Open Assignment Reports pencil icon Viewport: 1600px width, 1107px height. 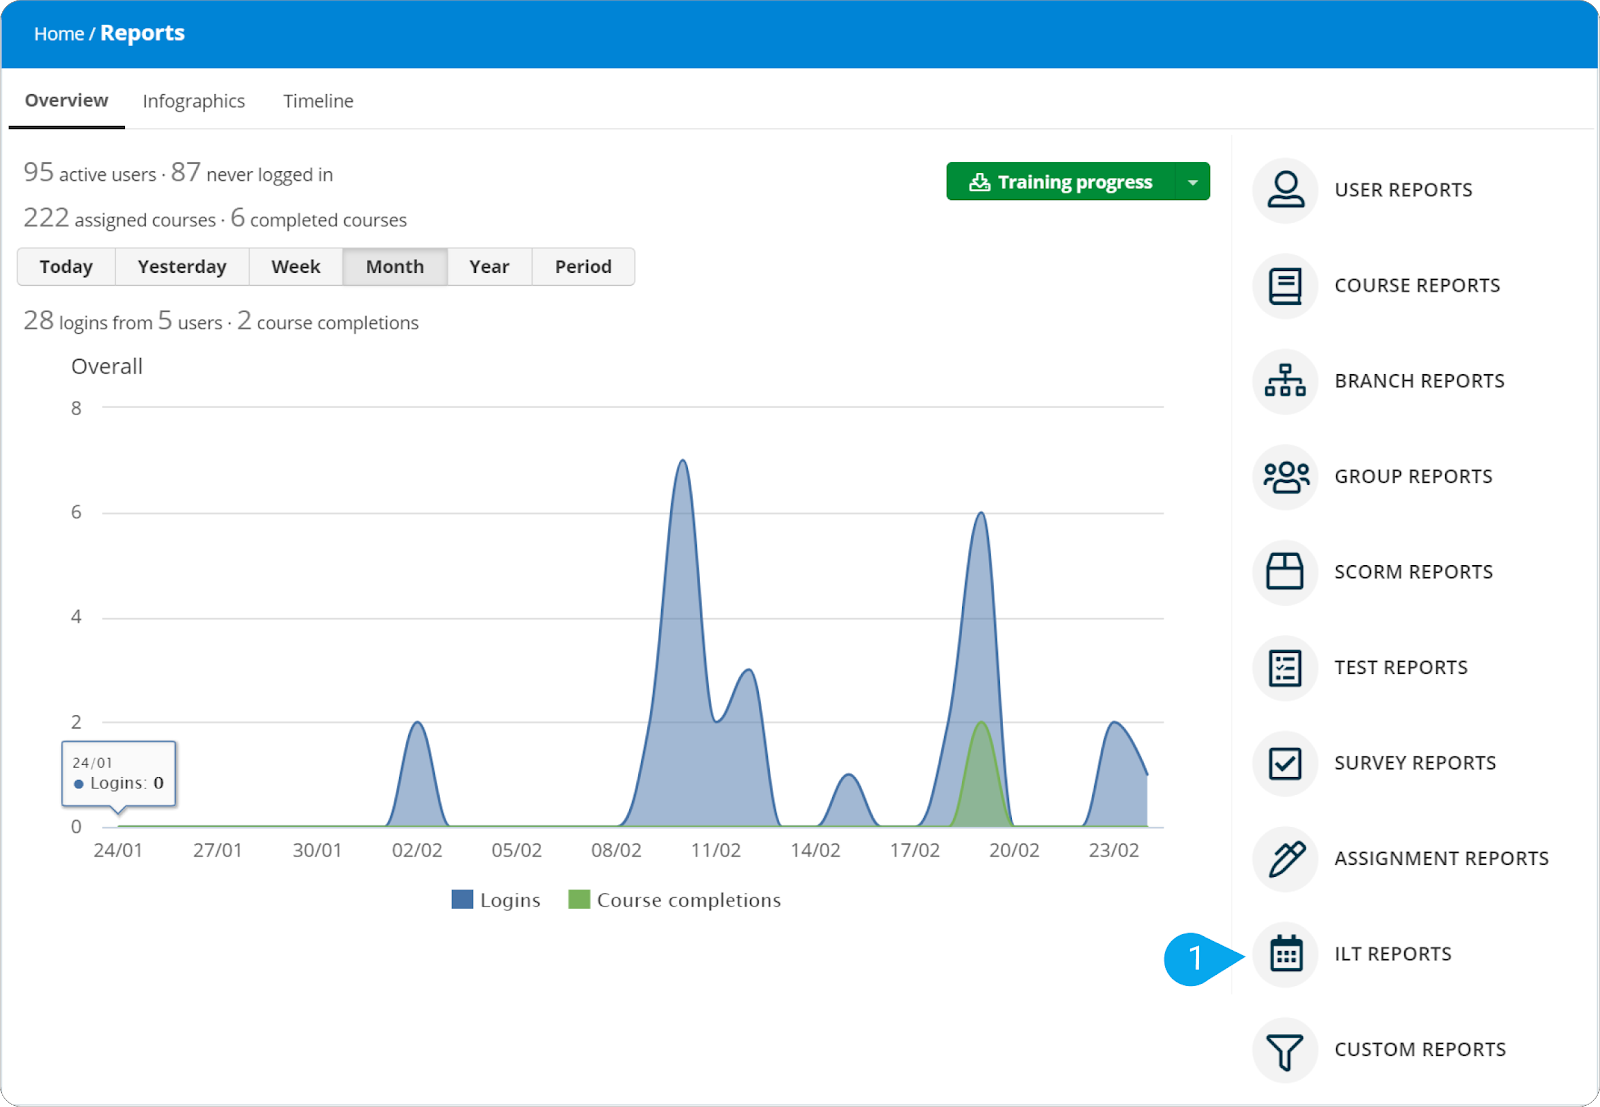coord(1285,859)
